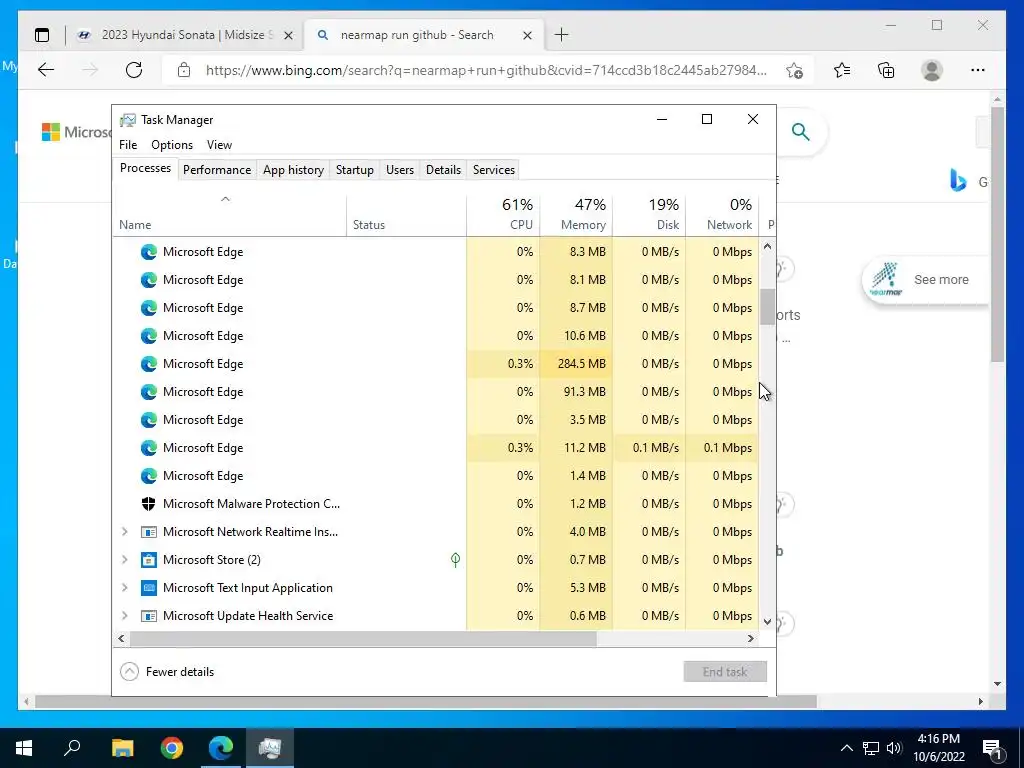Click the process list scroll down arrow
Viewport: 1024px width, 768px height.
tap(767, 622)
